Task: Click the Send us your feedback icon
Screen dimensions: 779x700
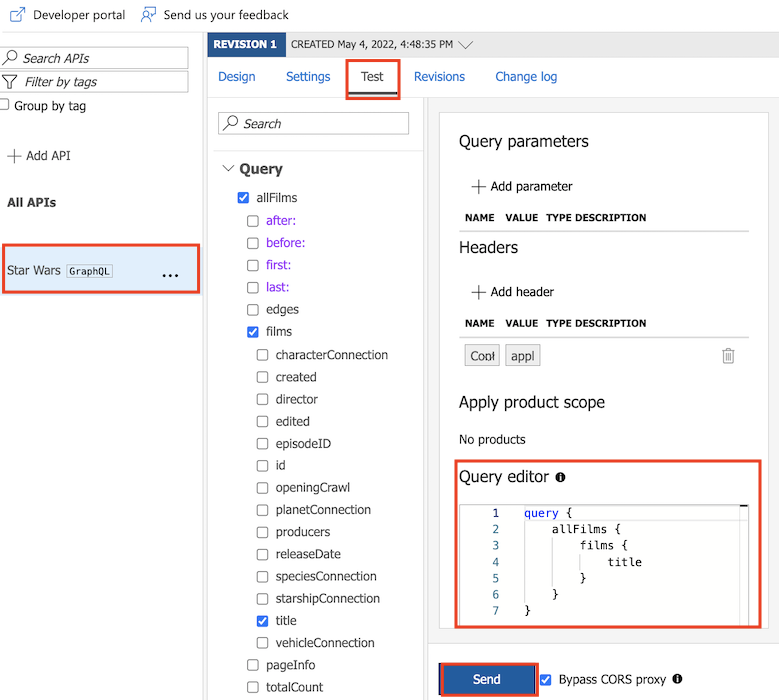Action: (149, 15)
